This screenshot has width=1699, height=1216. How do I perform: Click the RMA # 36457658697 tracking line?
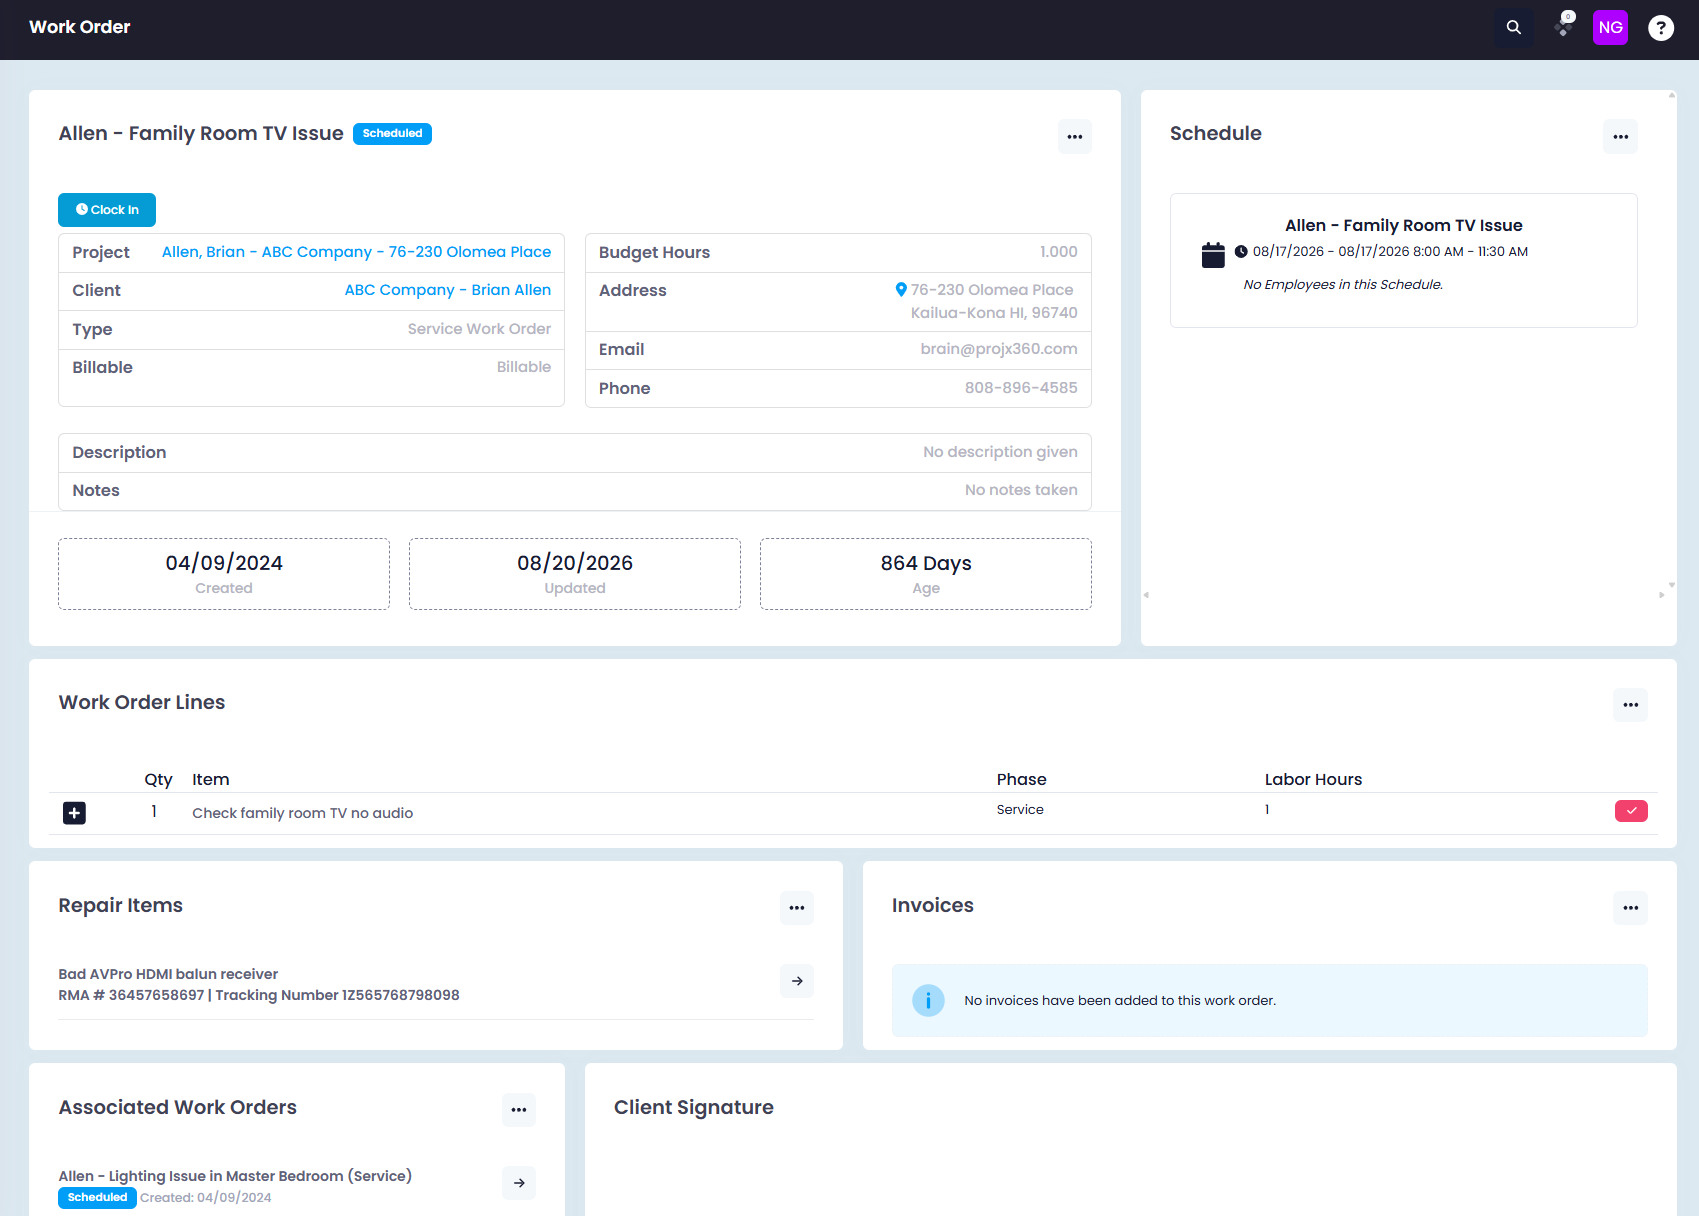tap(259, 995)
